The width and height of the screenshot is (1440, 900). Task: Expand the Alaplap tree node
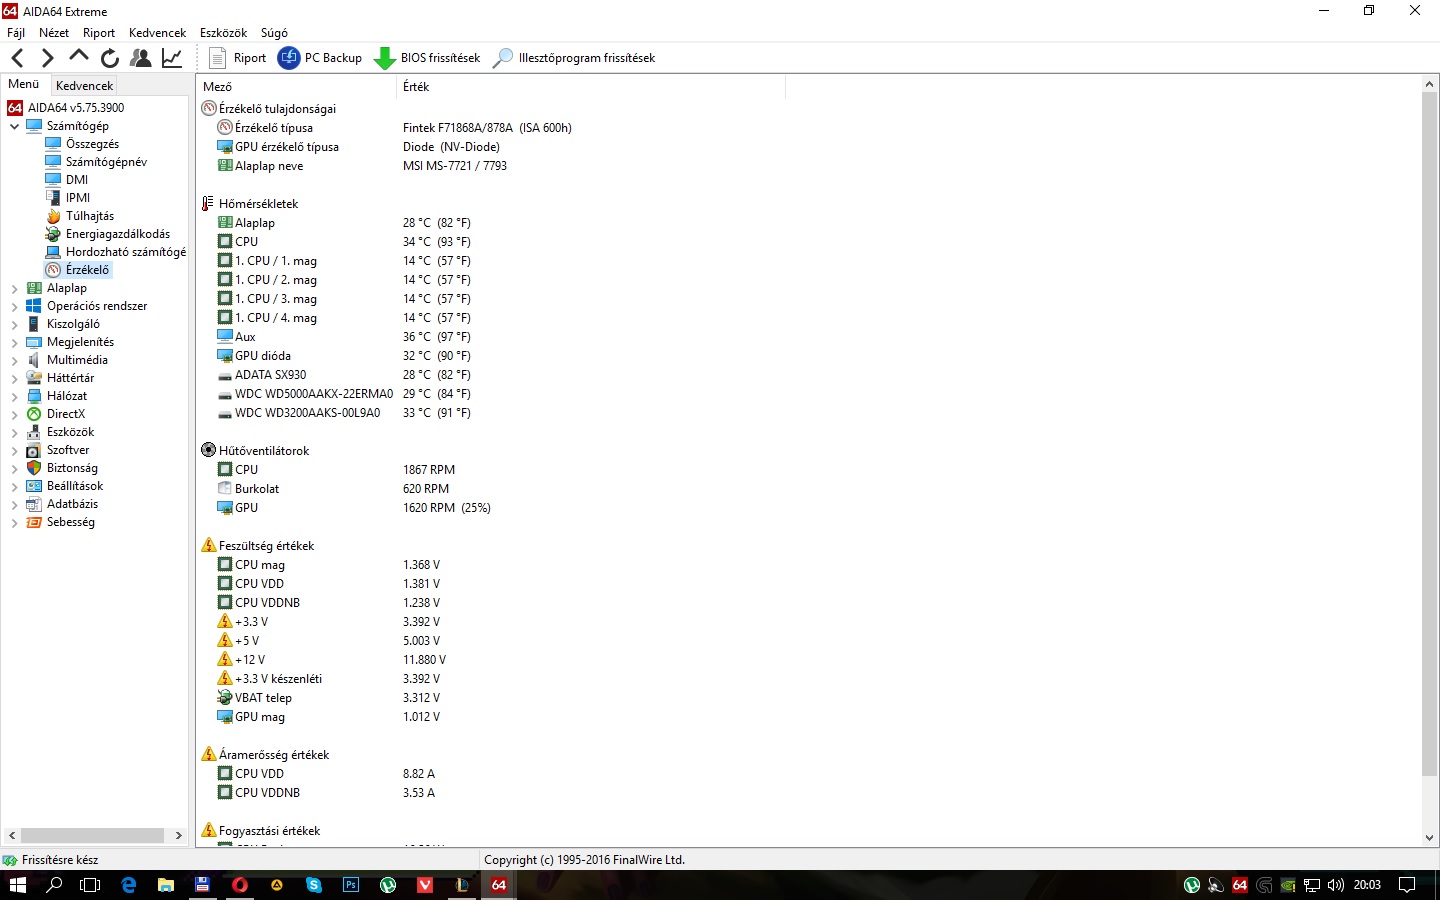[x=14, y=288]
